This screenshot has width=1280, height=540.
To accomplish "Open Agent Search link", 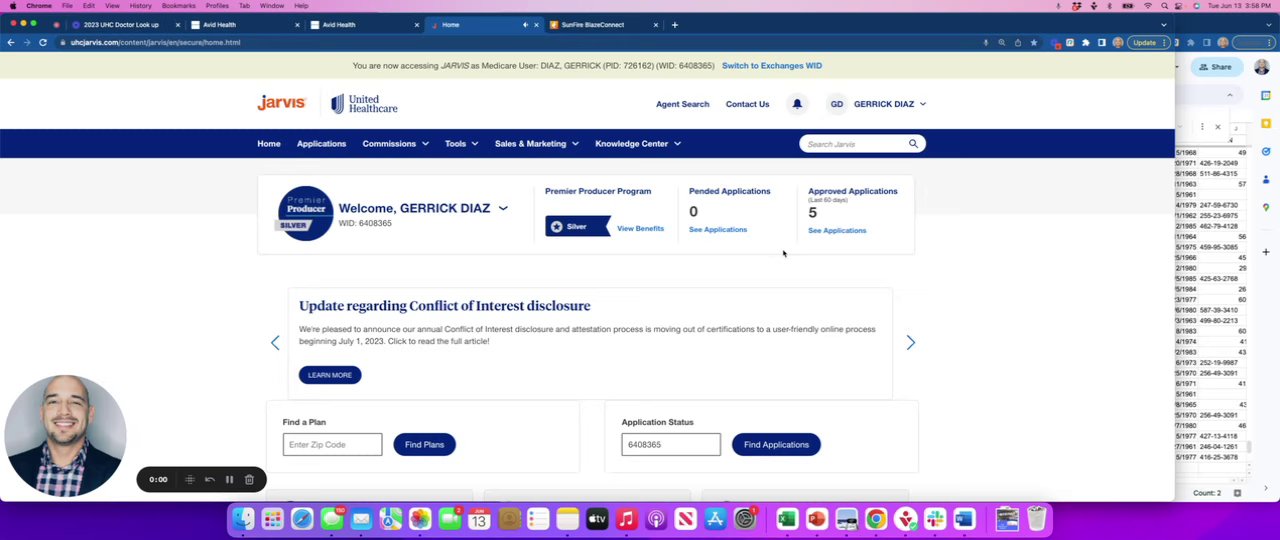I will click(682, 104).
